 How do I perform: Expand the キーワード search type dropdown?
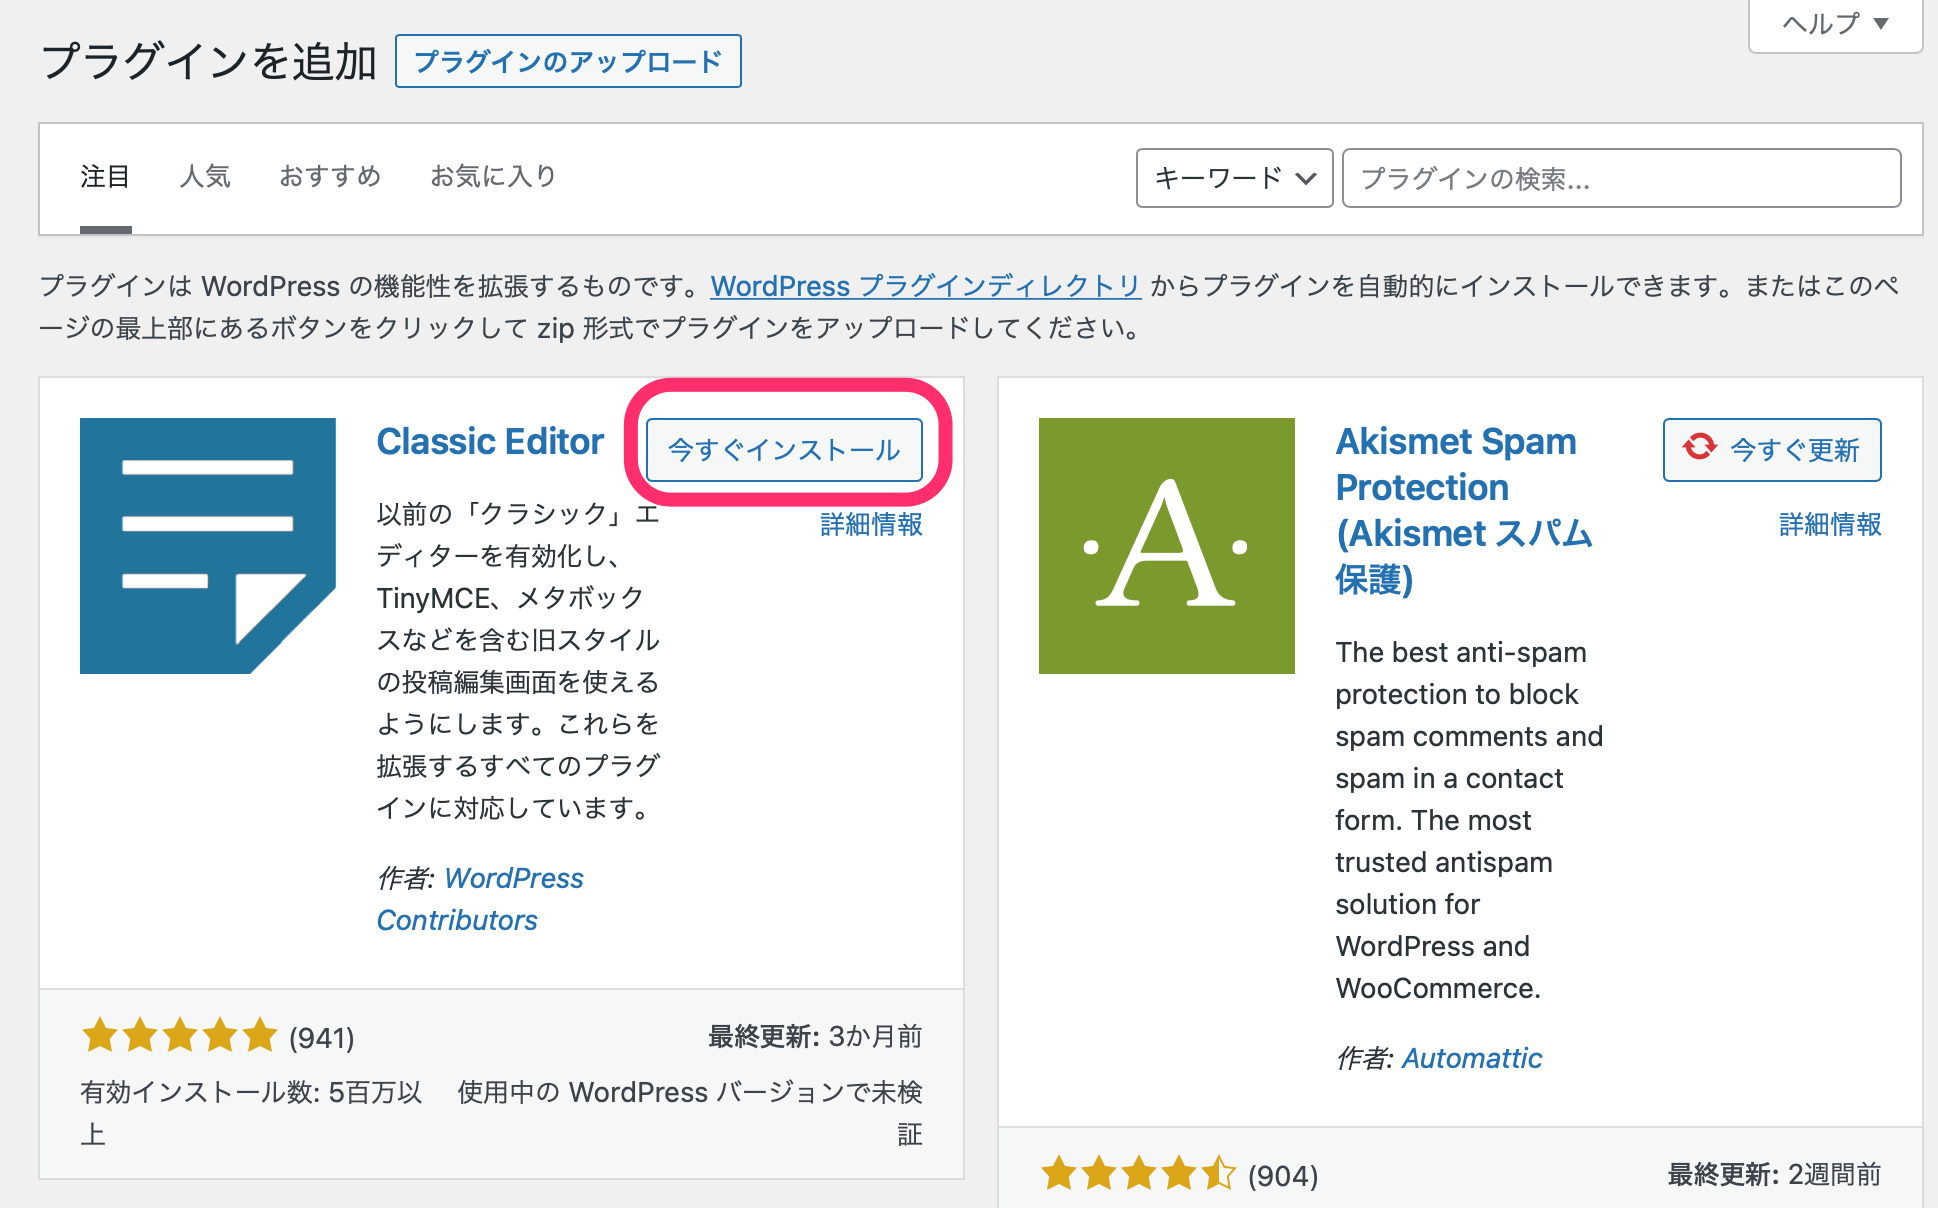pos(1234,178)
